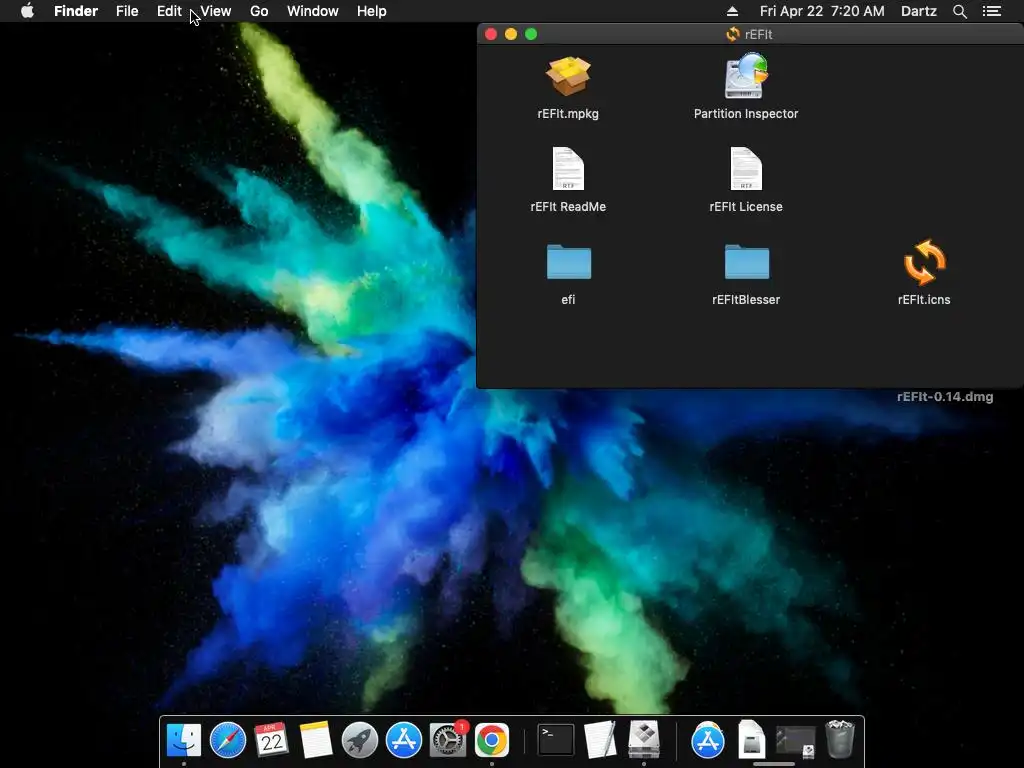
Task: Open Terminal from the Dock
Action: point(556,740)
